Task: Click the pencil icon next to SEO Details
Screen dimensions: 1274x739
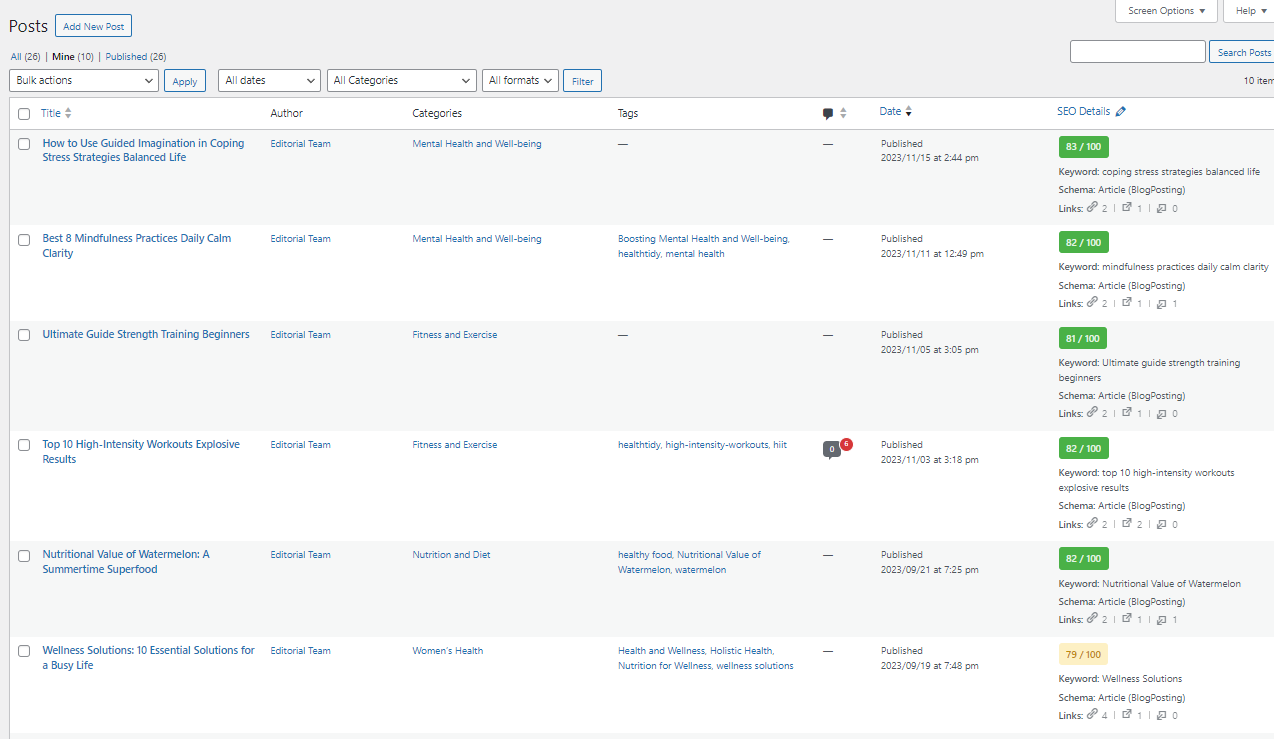Action: click(x=1120, y=112)
